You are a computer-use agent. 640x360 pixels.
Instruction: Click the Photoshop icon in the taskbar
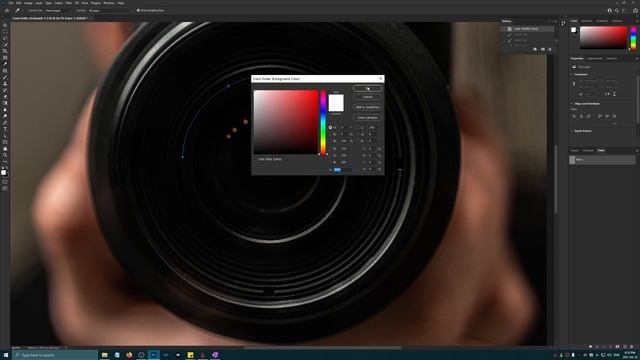(x=153, y=355)
